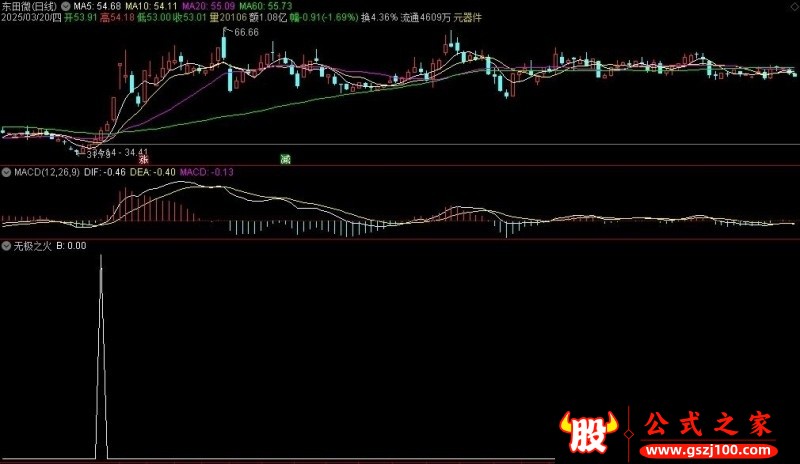The width and height of the screenshot is (800, 464).
Task: Click the float shares 流通4609万
Action: (x=426, y=18)
